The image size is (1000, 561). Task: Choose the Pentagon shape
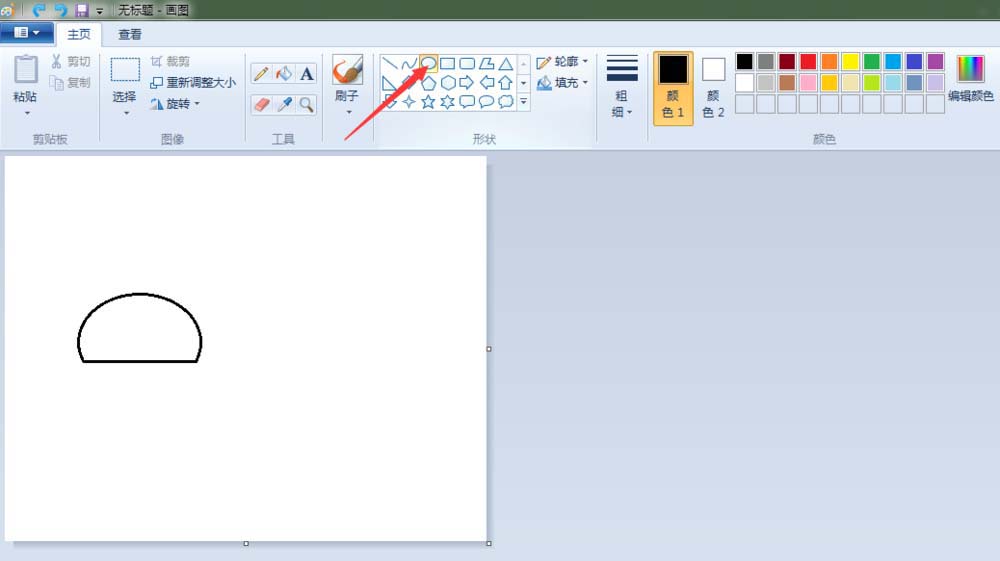tap(429, 83)
